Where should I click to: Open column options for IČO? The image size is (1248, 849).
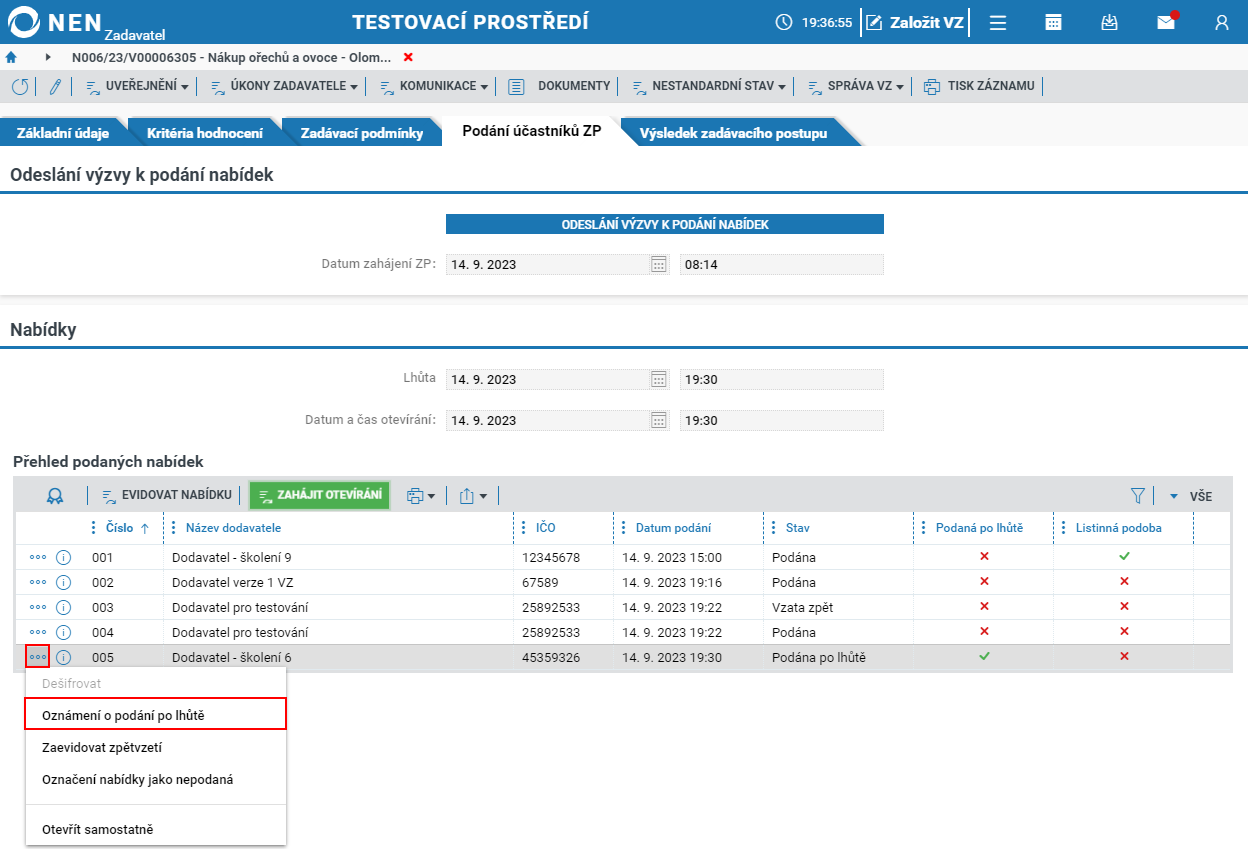click(524, 528)
